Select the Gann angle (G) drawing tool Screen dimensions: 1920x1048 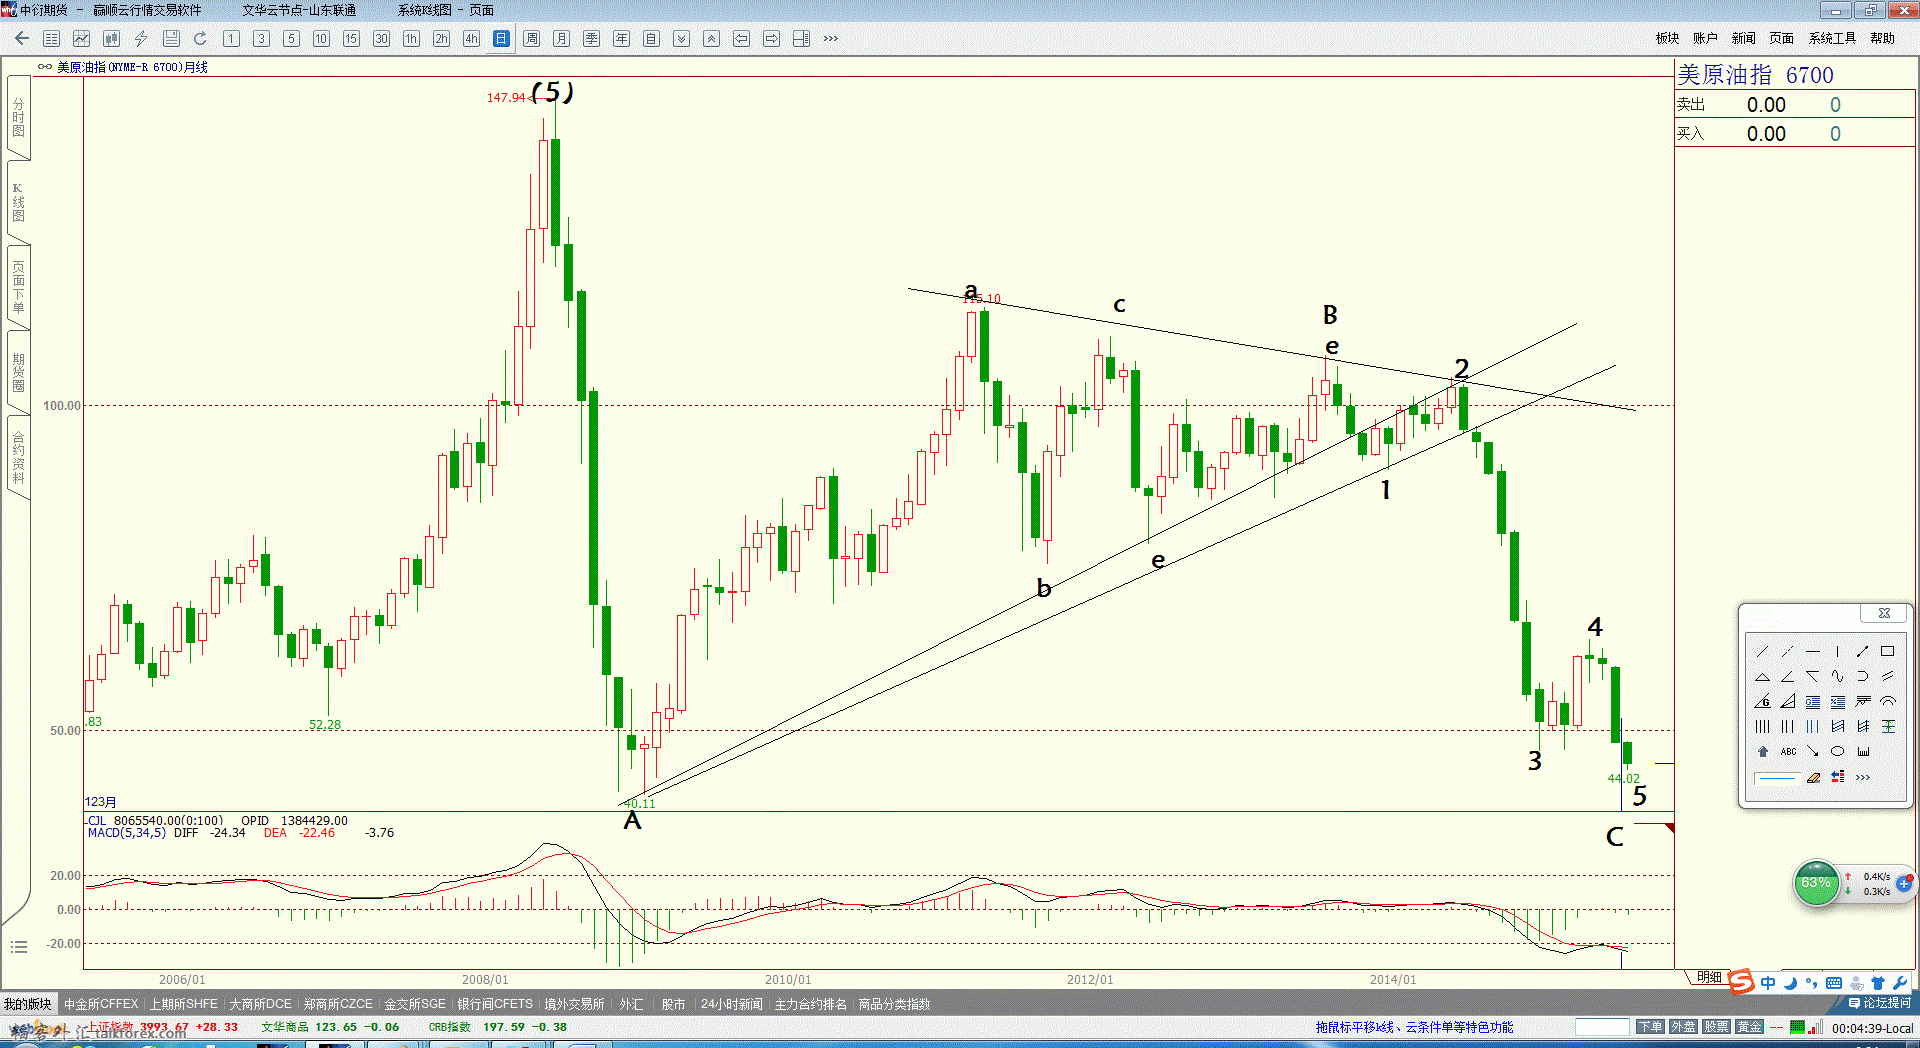pos(1762,701)
